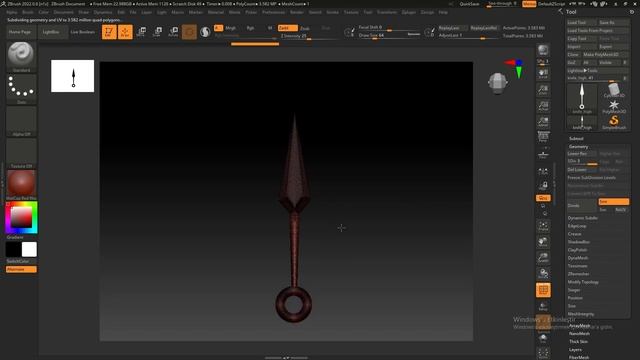Open the Texture Off selector
640x360 pixels.
click(21, 153)
